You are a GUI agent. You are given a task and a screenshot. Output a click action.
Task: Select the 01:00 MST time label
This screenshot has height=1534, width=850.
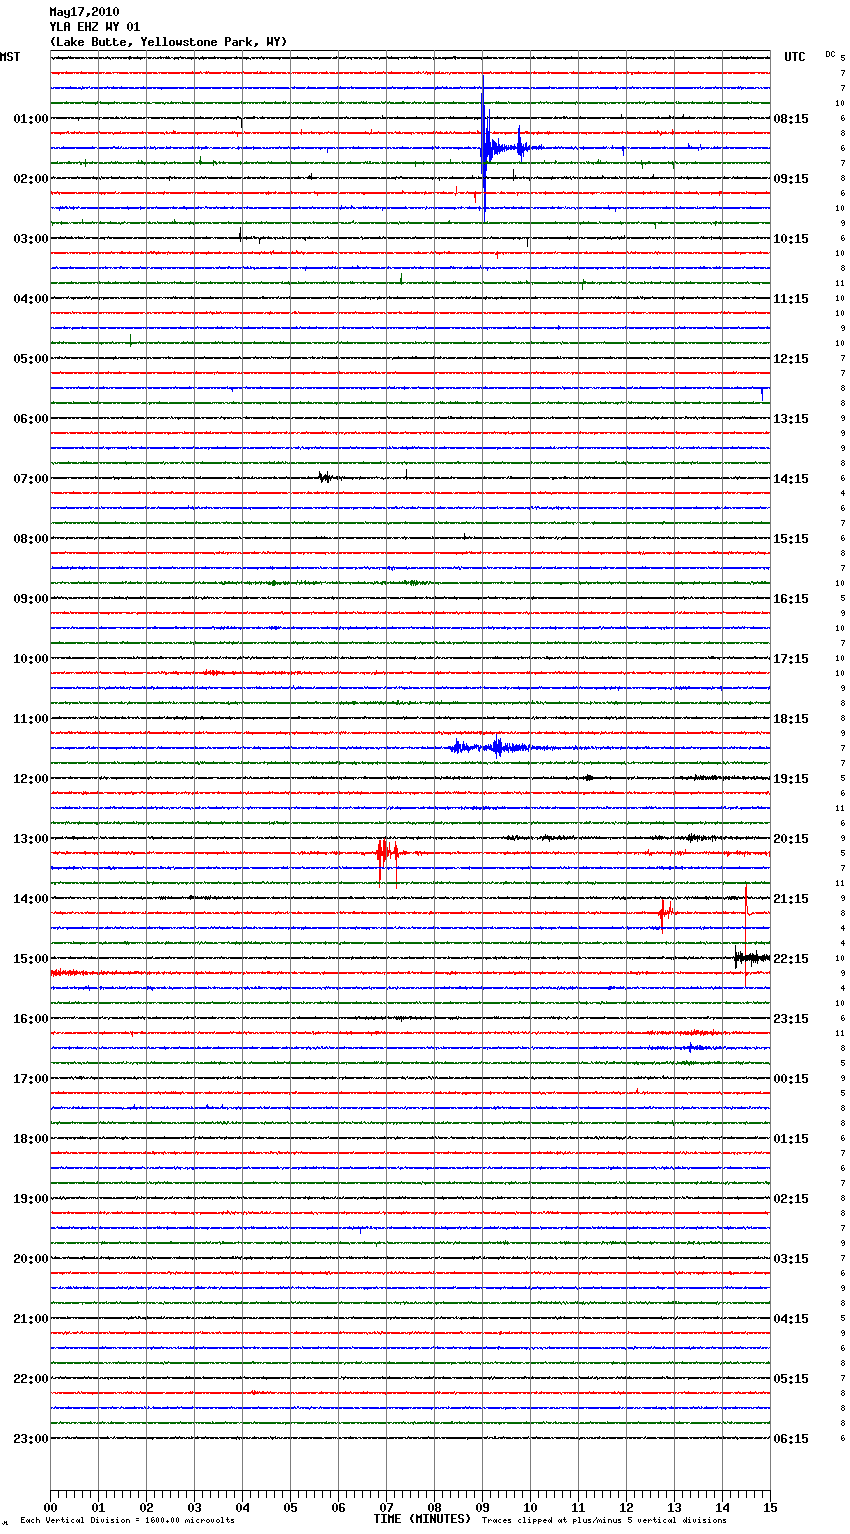click(30, 118)
